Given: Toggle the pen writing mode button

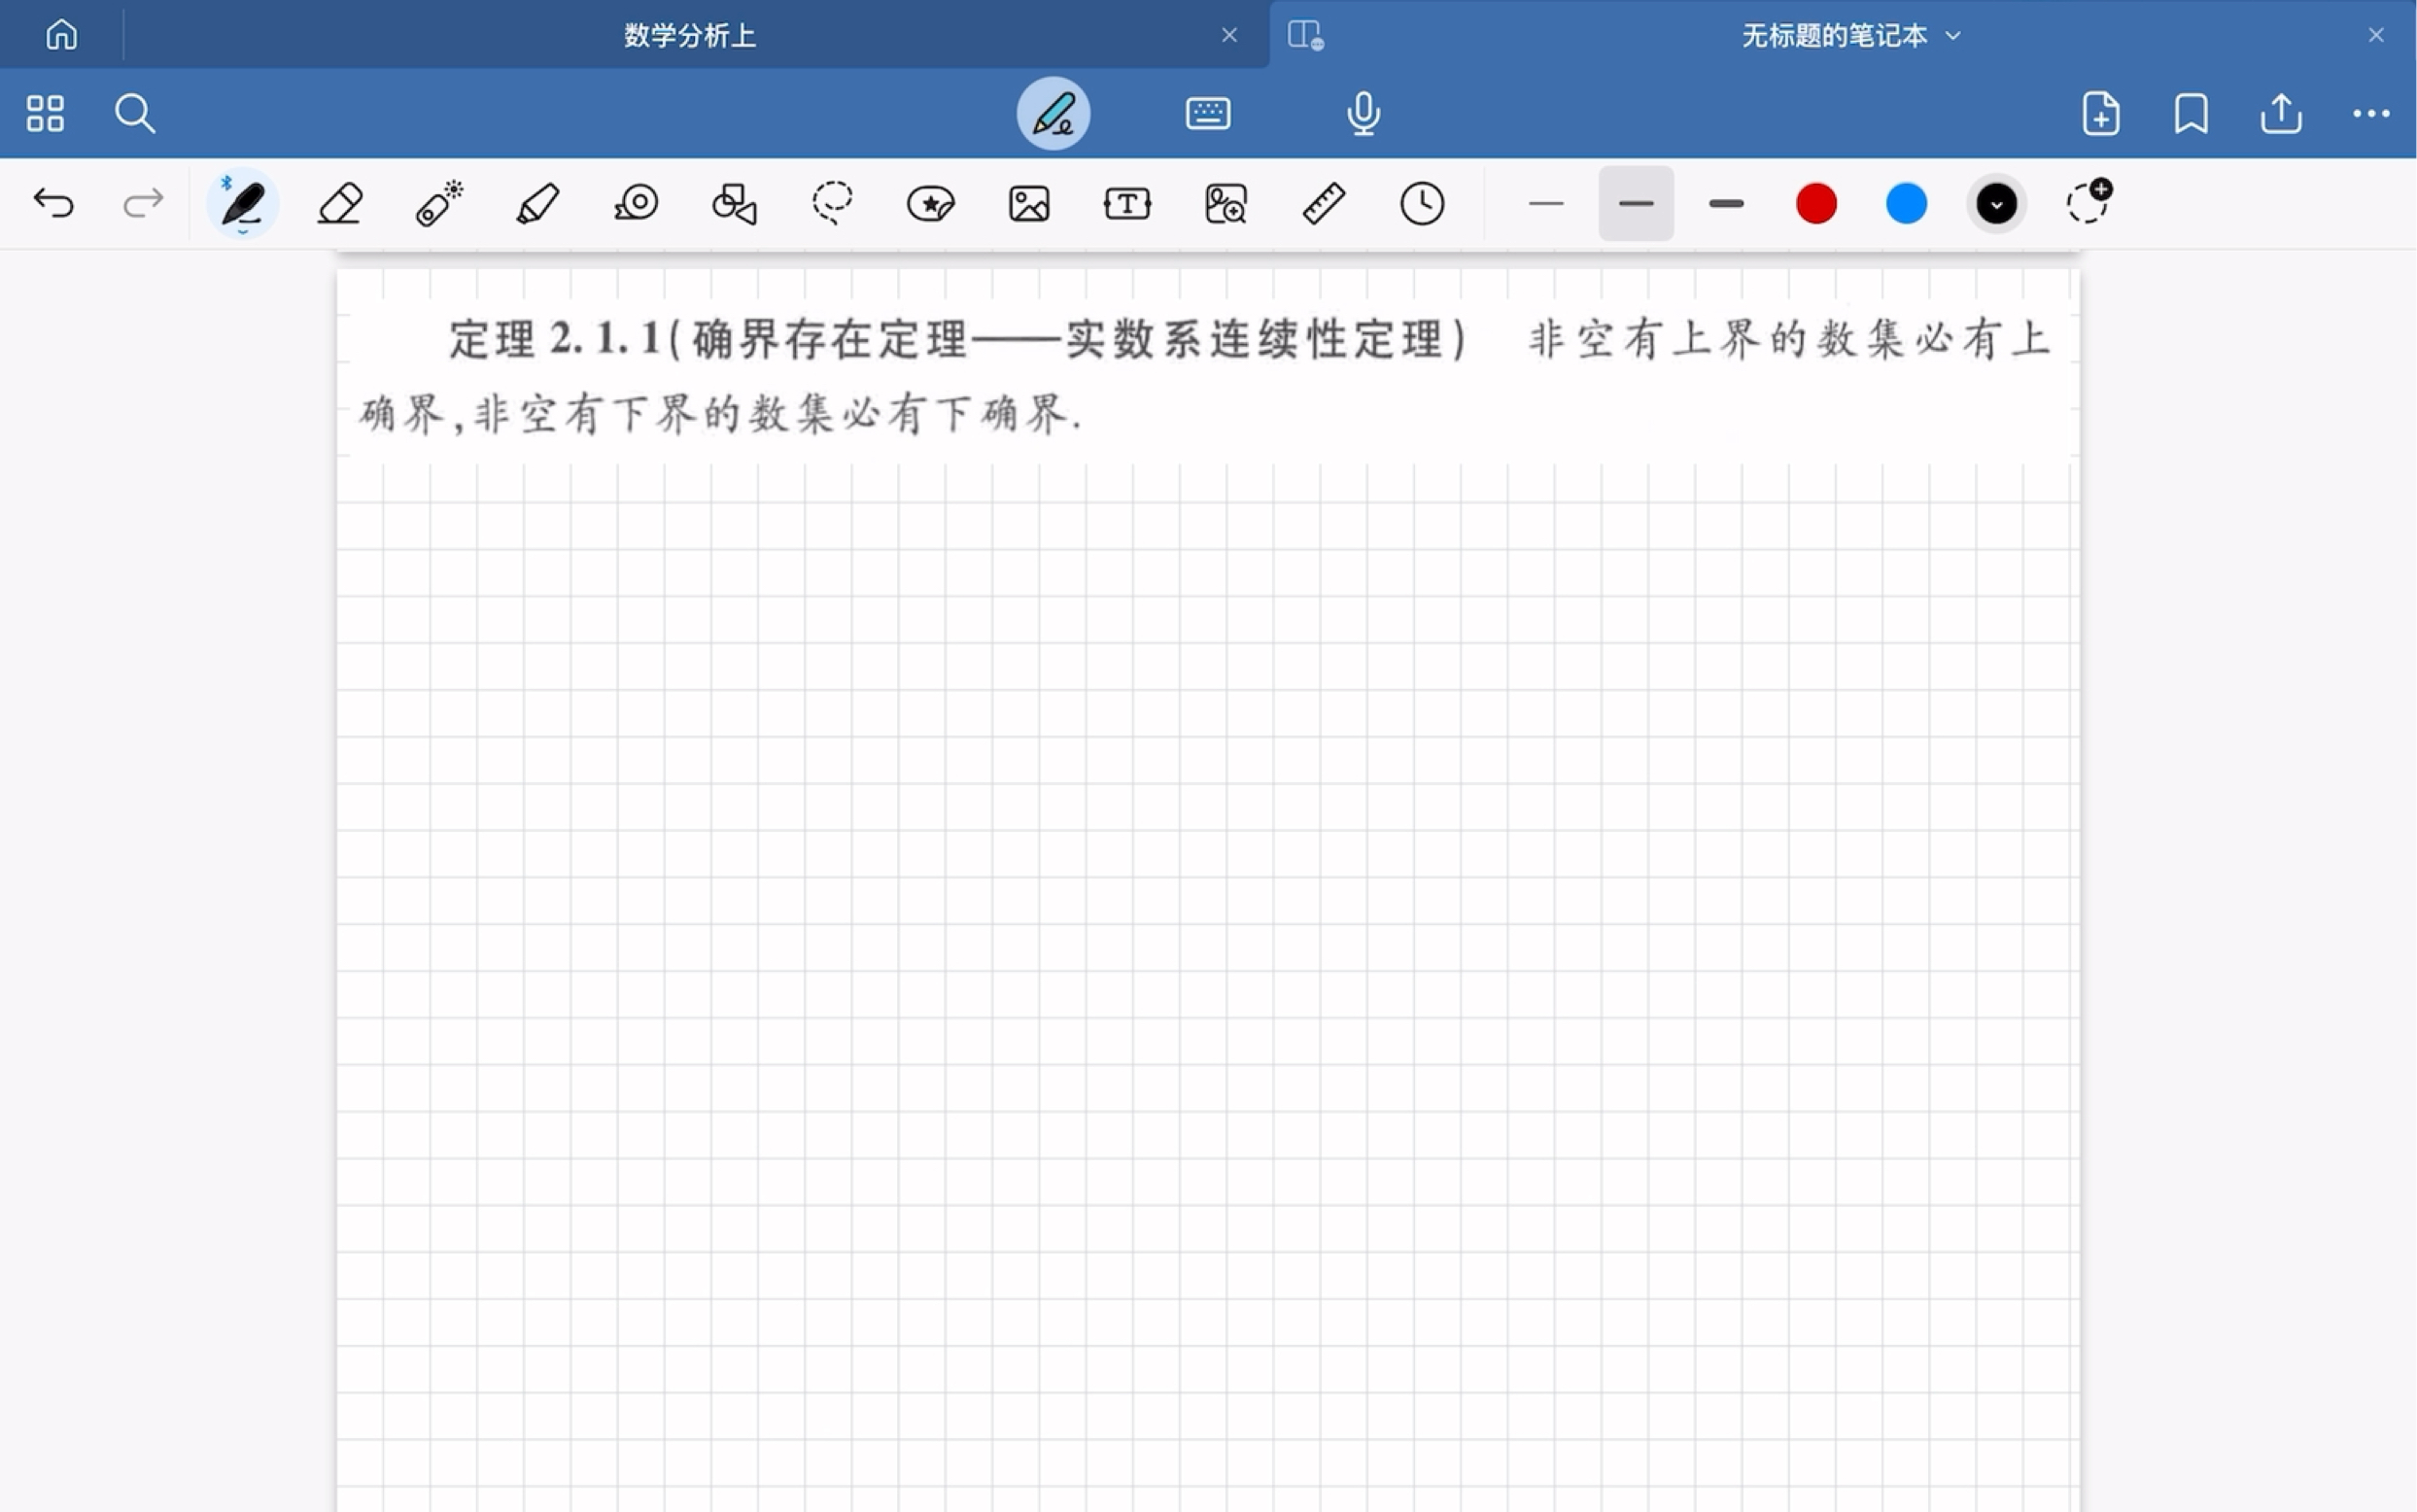Looking at the screenshot, I should pos(1053,113).
